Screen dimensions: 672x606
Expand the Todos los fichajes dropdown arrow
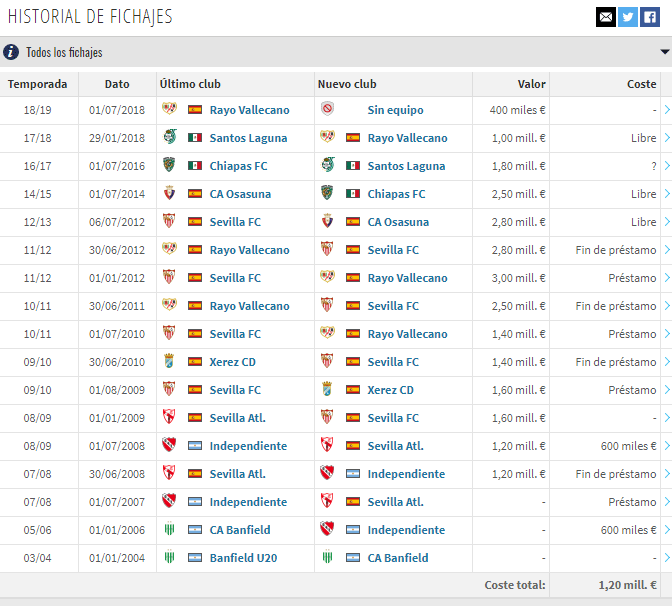(x=665, y=52)
